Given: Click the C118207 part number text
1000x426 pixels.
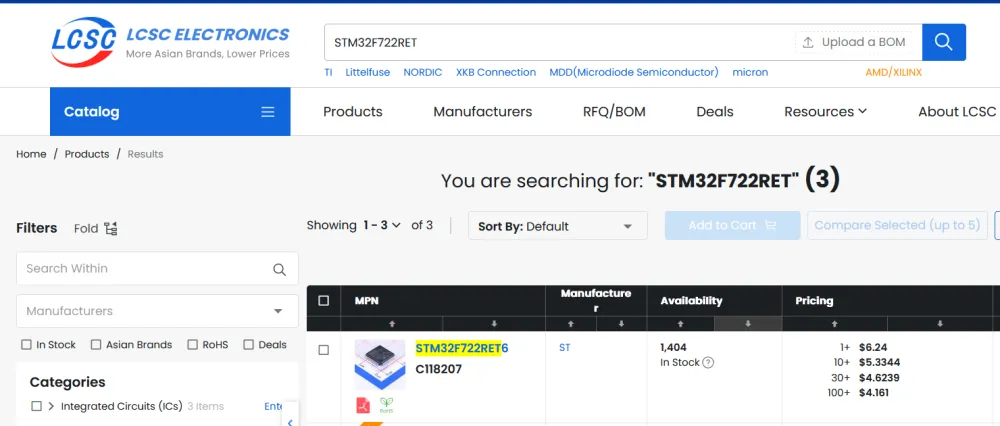Looking at the screenshot, I should click(439, 369).
